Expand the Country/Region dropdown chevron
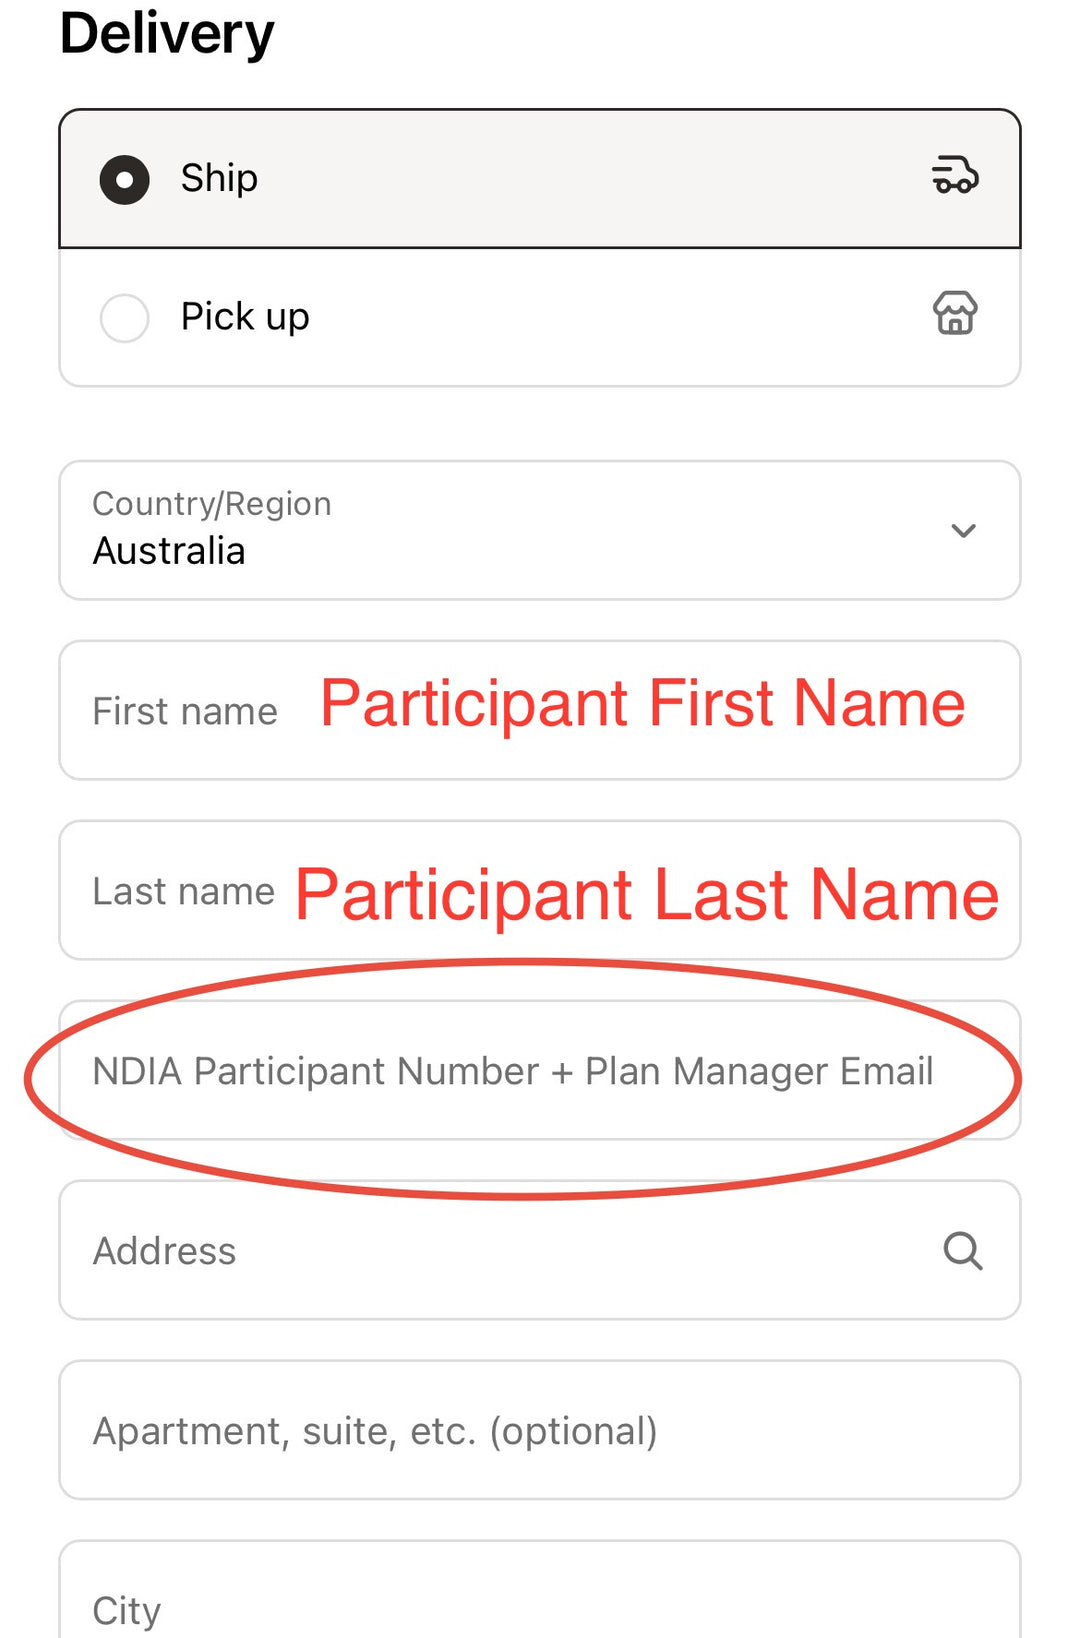The width and height of the screenshot is (1080, 1638). tap(963, 530)
